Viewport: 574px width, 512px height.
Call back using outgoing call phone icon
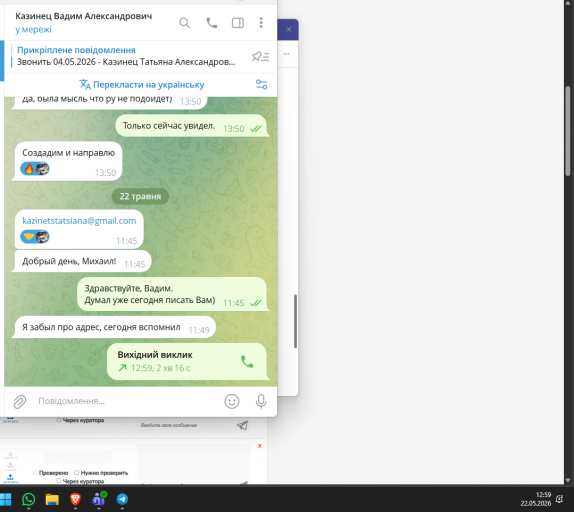click(x=247, y=362)
